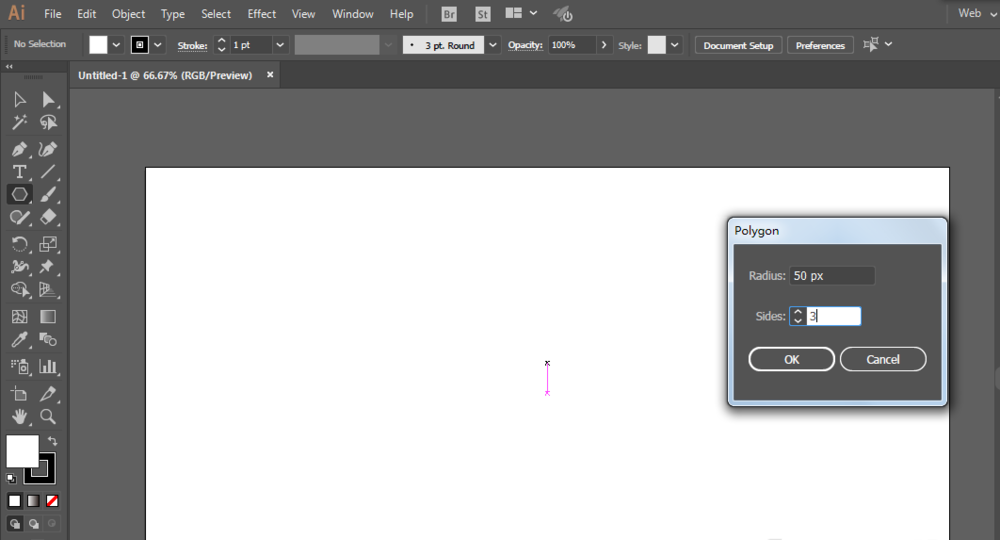Reset to default fill and stroke
The image size is (1000, 540).
point(12,478)
